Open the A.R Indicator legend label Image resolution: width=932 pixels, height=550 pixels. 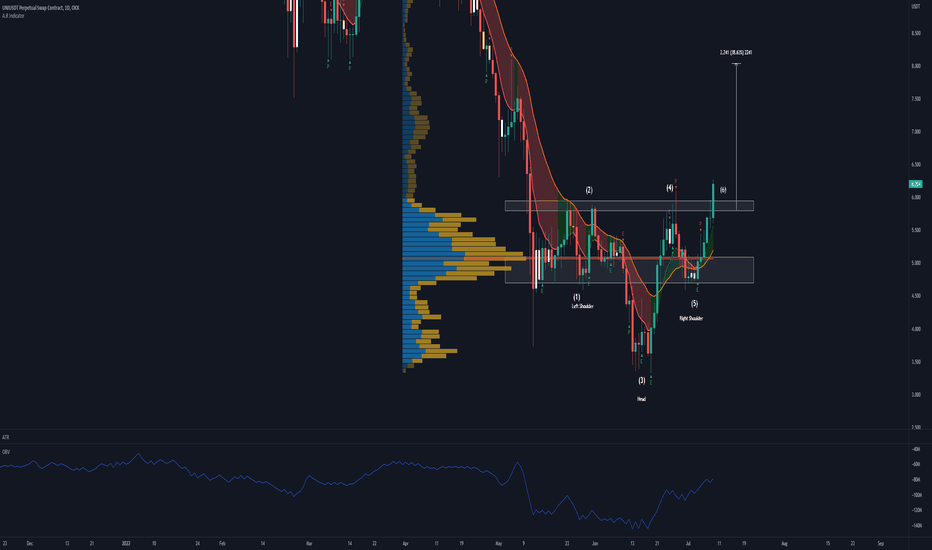13,15
